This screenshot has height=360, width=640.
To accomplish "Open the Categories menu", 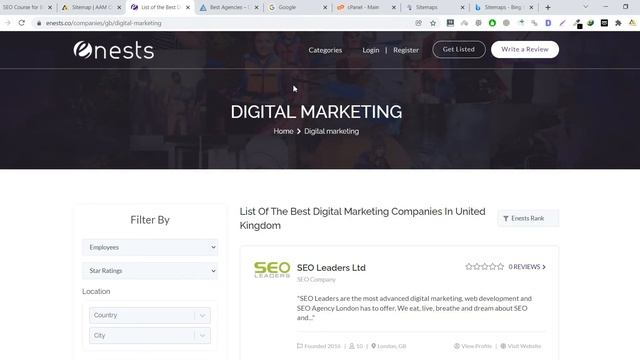I will click(325, 50).
